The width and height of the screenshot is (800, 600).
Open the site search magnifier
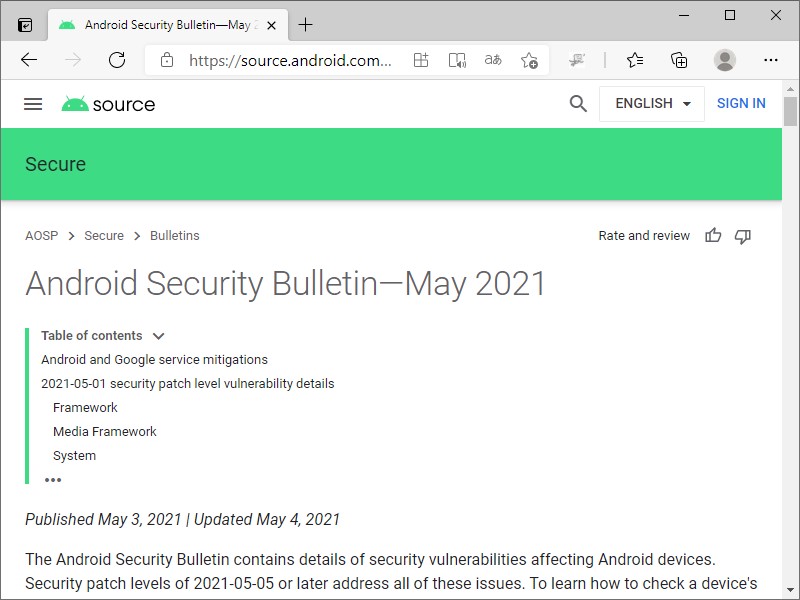click(578, 104)
